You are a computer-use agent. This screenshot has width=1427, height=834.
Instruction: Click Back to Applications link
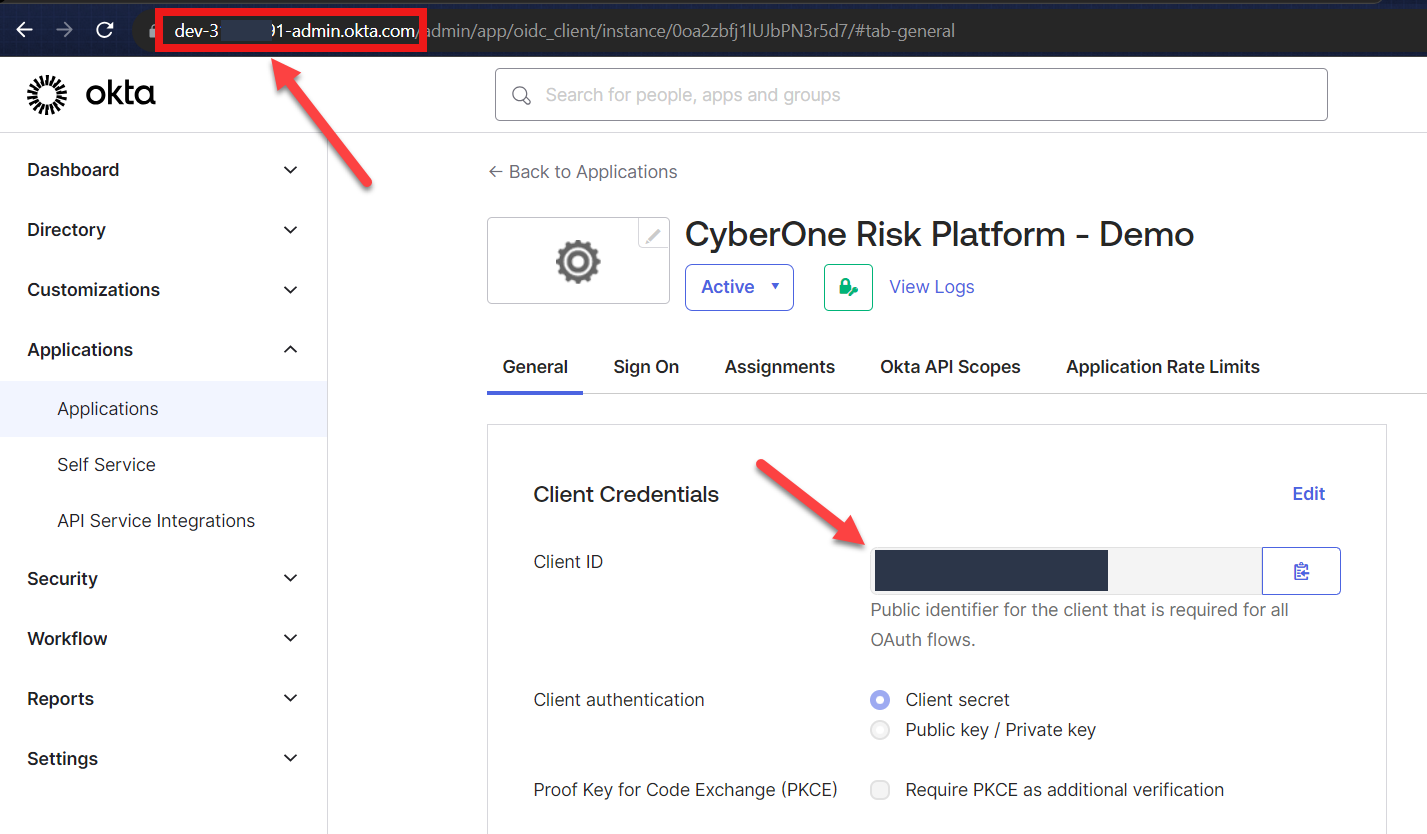pos(582,172)
